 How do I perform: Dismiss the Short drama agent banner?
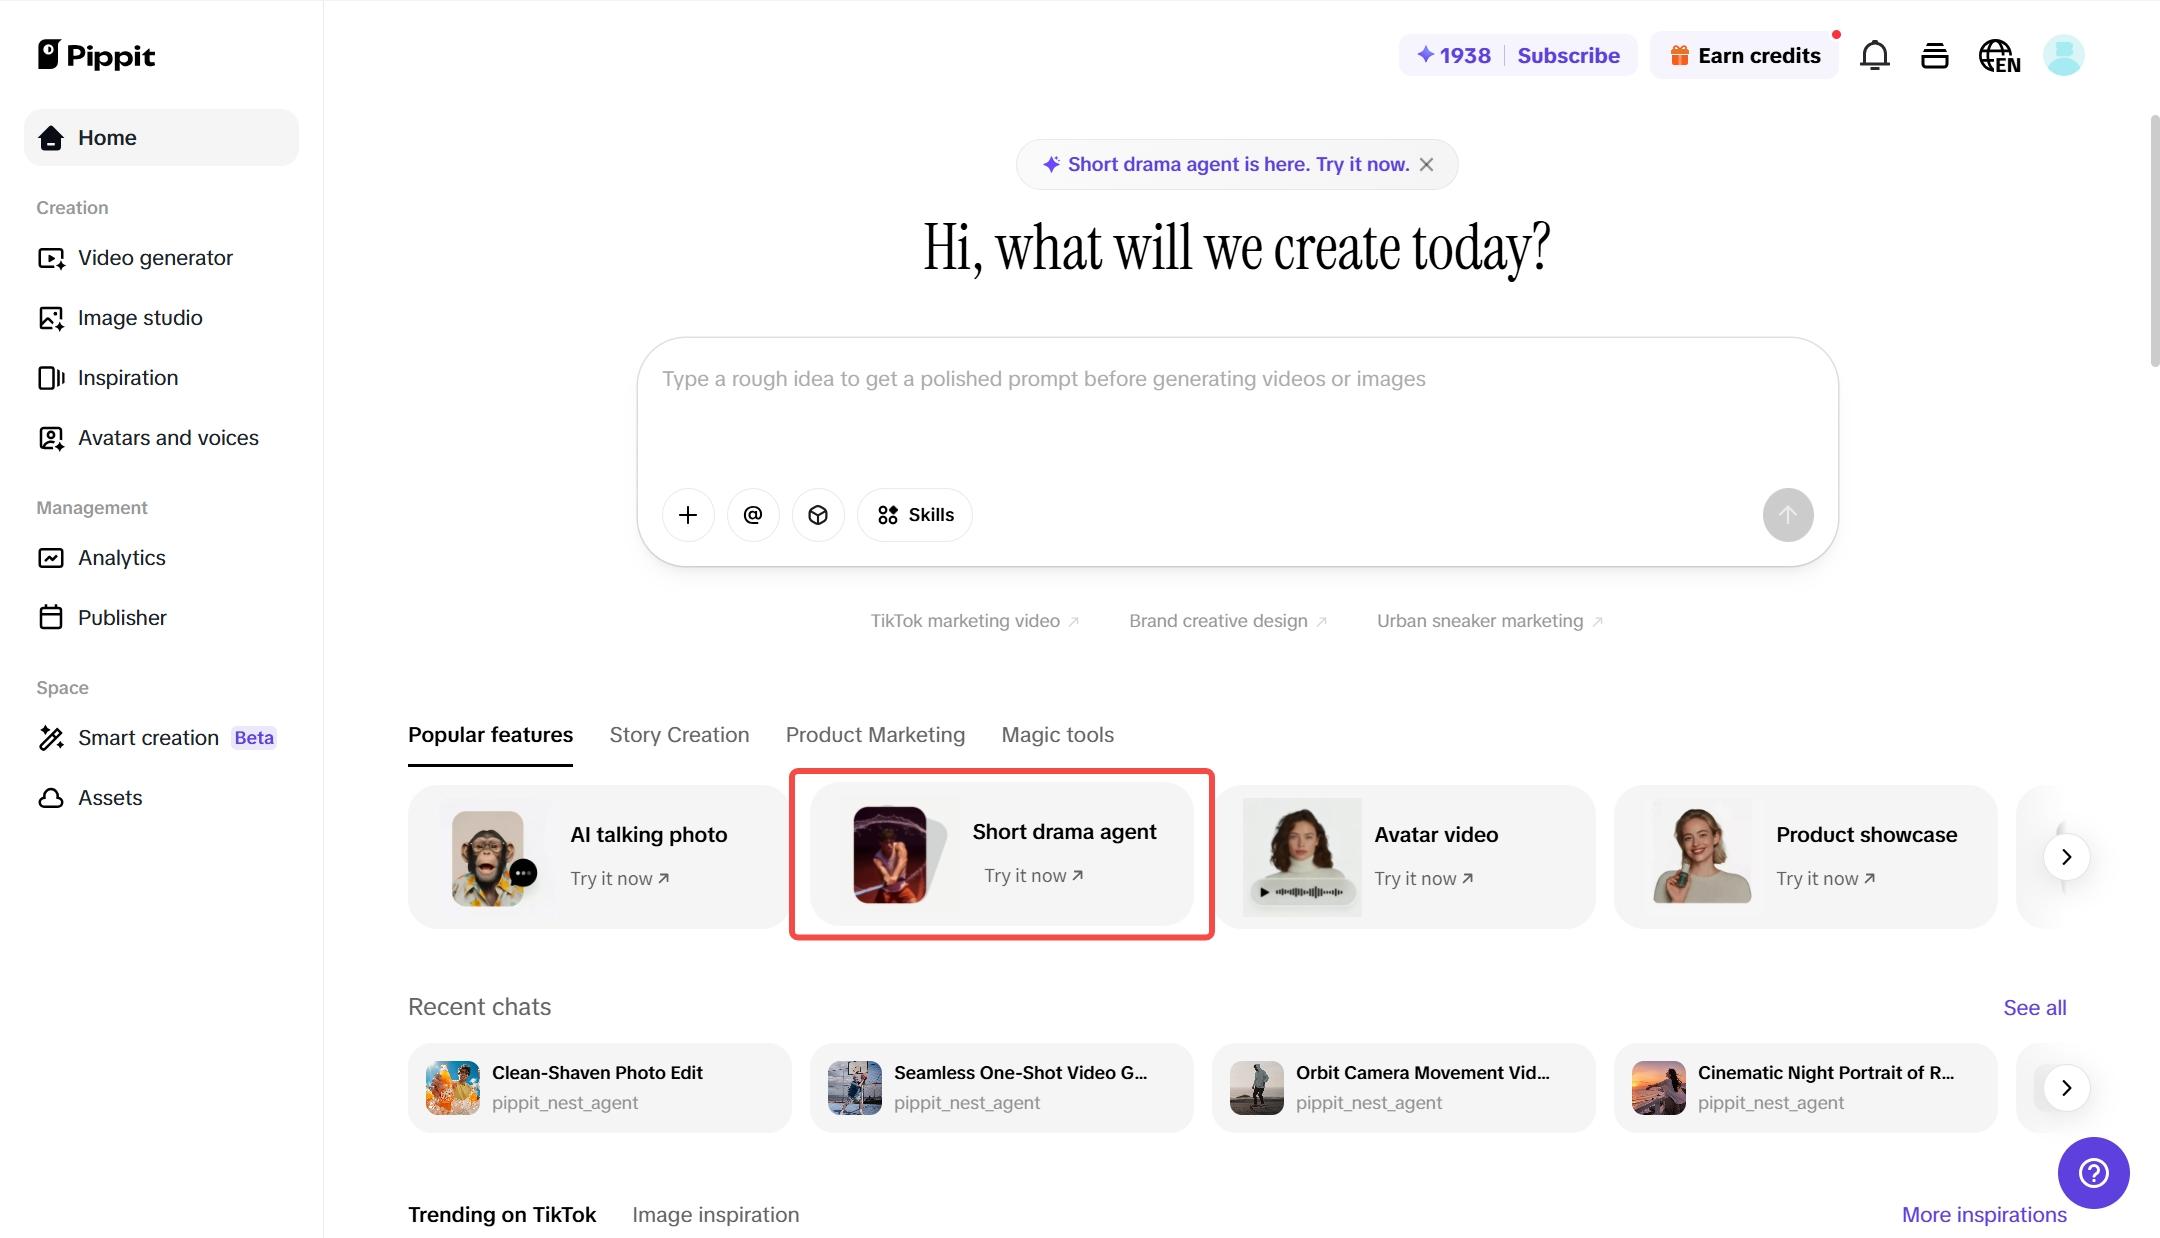pos(1427,165)
